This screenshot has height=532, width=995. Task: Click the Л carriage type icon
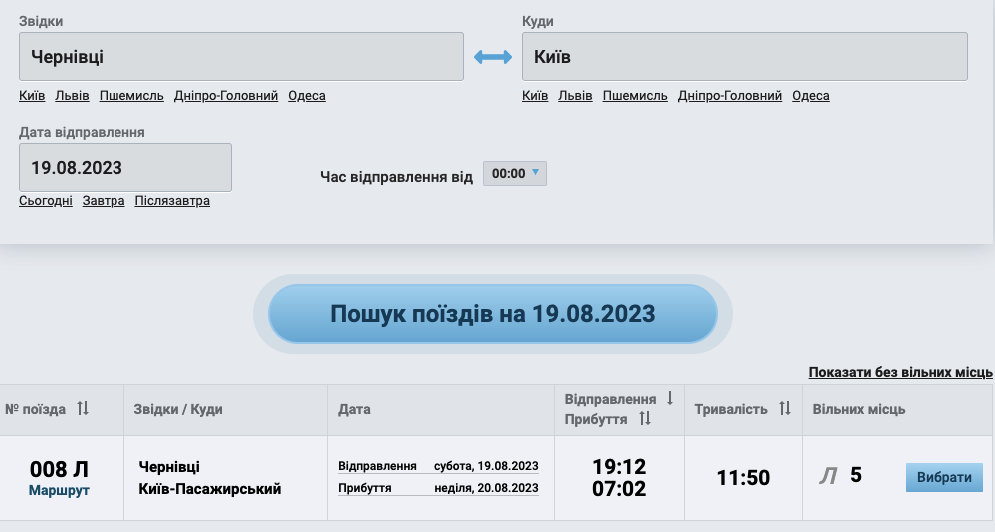coord(828,477)
